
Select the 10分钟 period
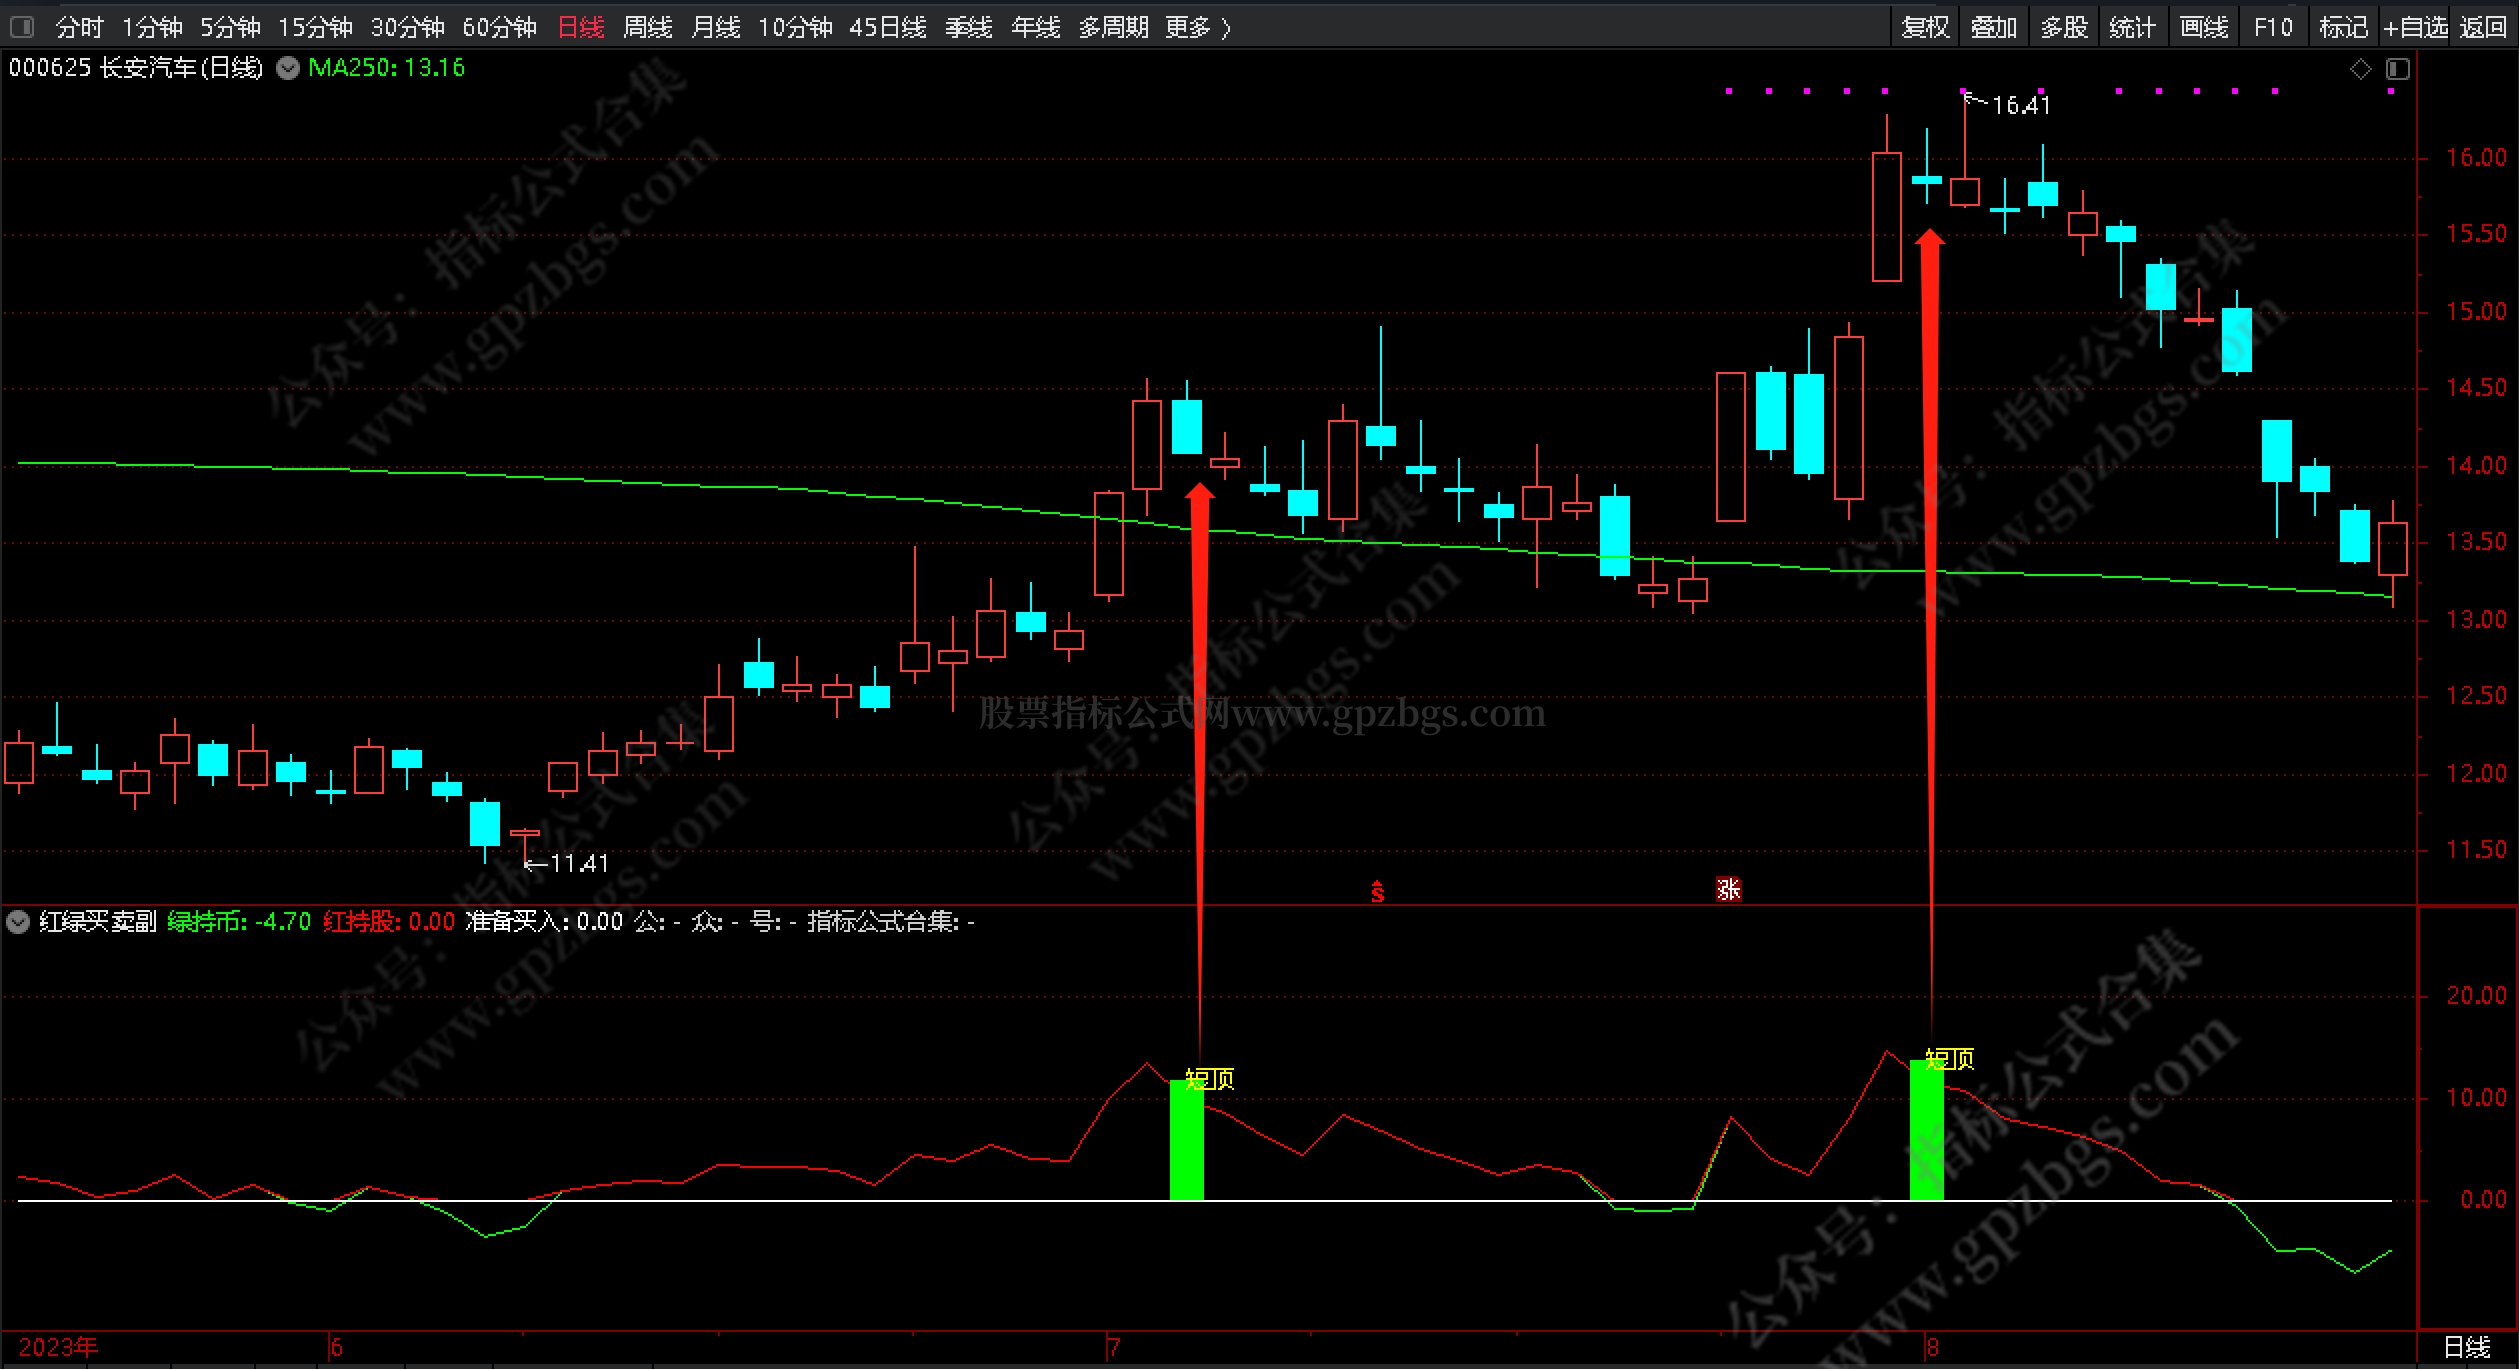click(x=795, y=27)
